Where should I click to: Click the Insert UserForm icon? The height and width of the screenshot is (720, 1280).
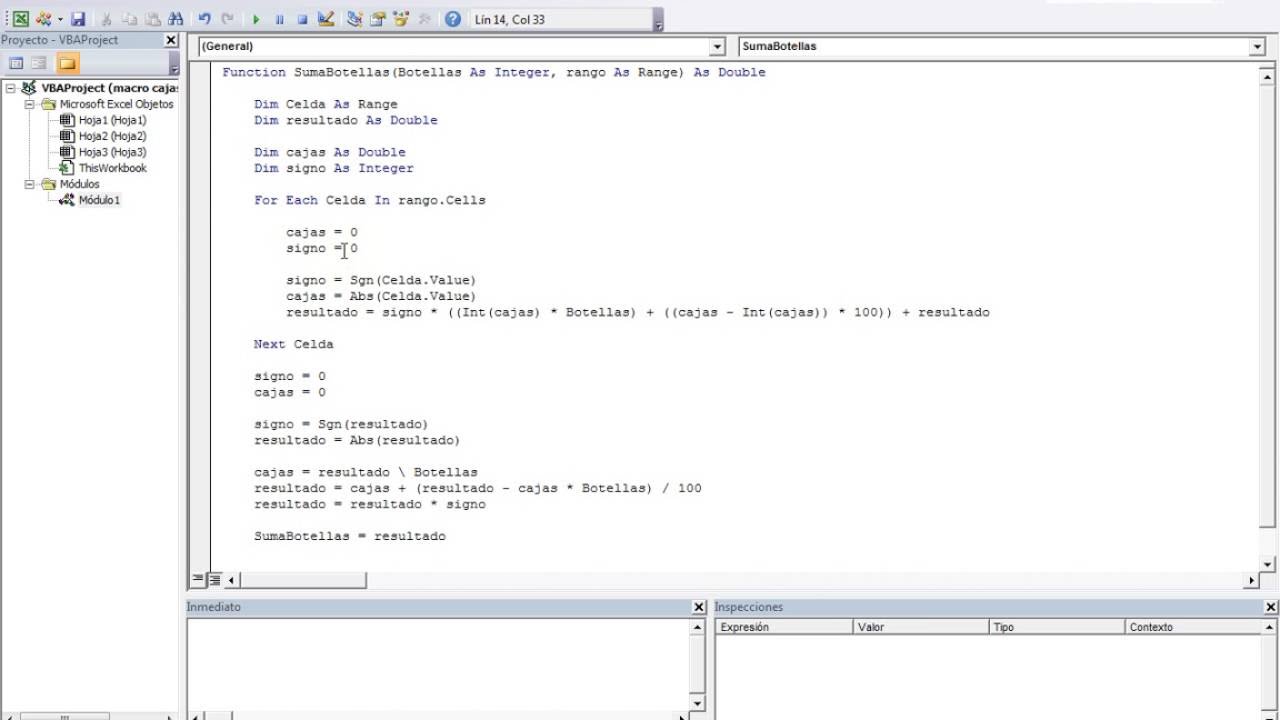click(43, 19)
